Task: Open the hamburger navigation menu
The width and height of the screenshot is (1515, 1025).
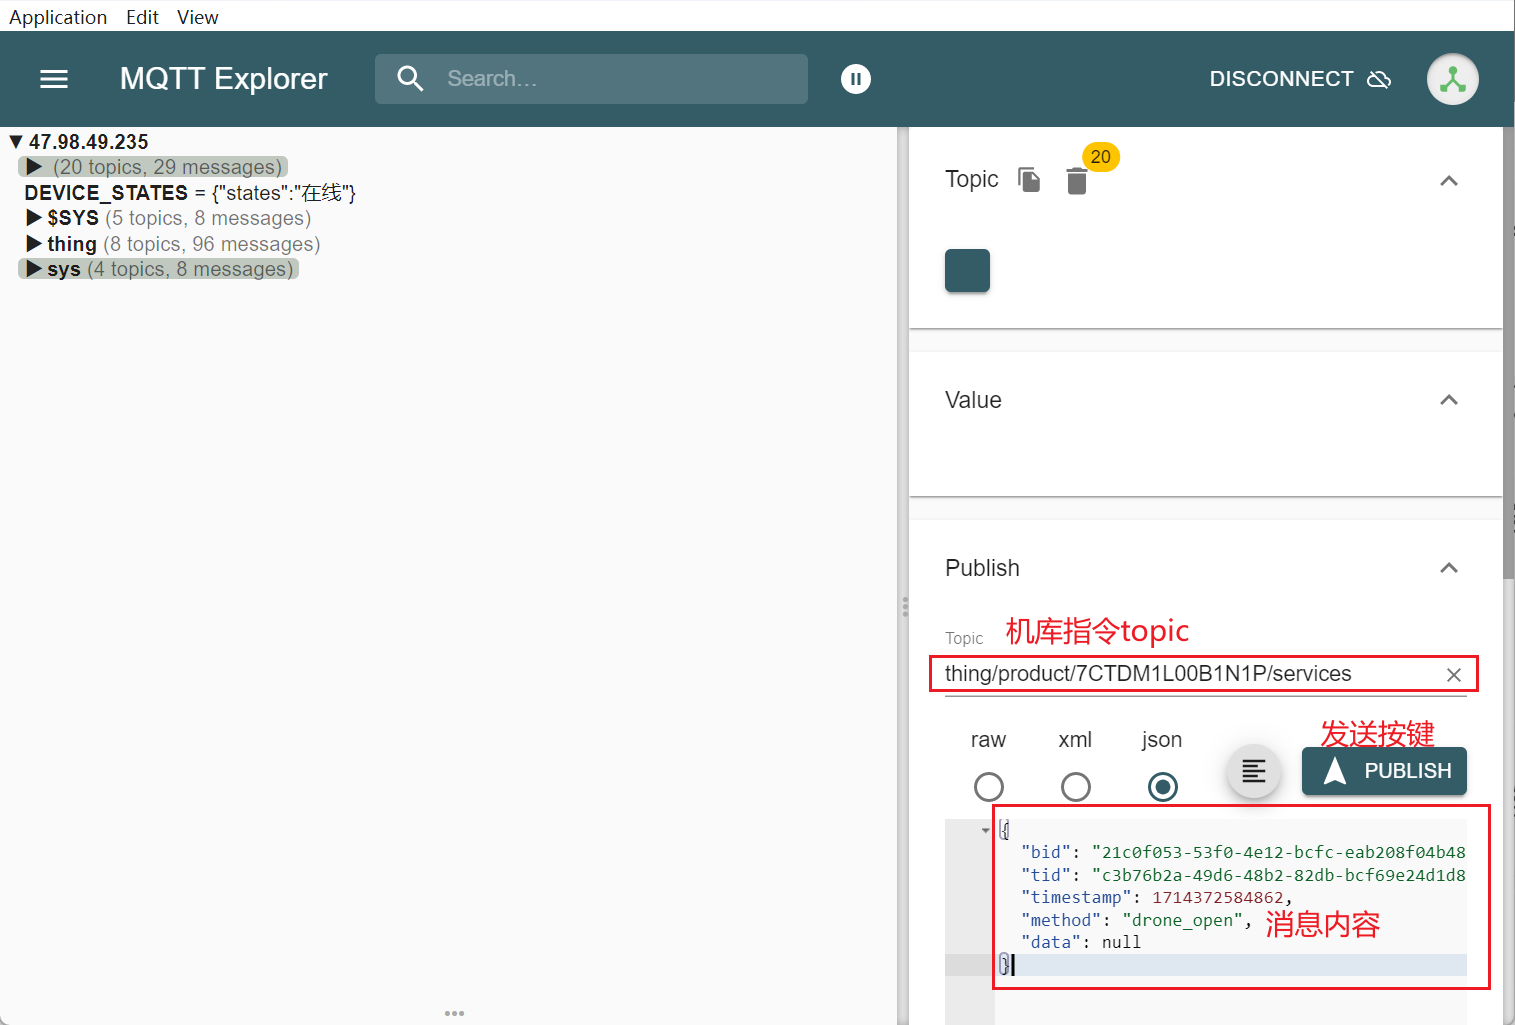Action: [54, 79]
